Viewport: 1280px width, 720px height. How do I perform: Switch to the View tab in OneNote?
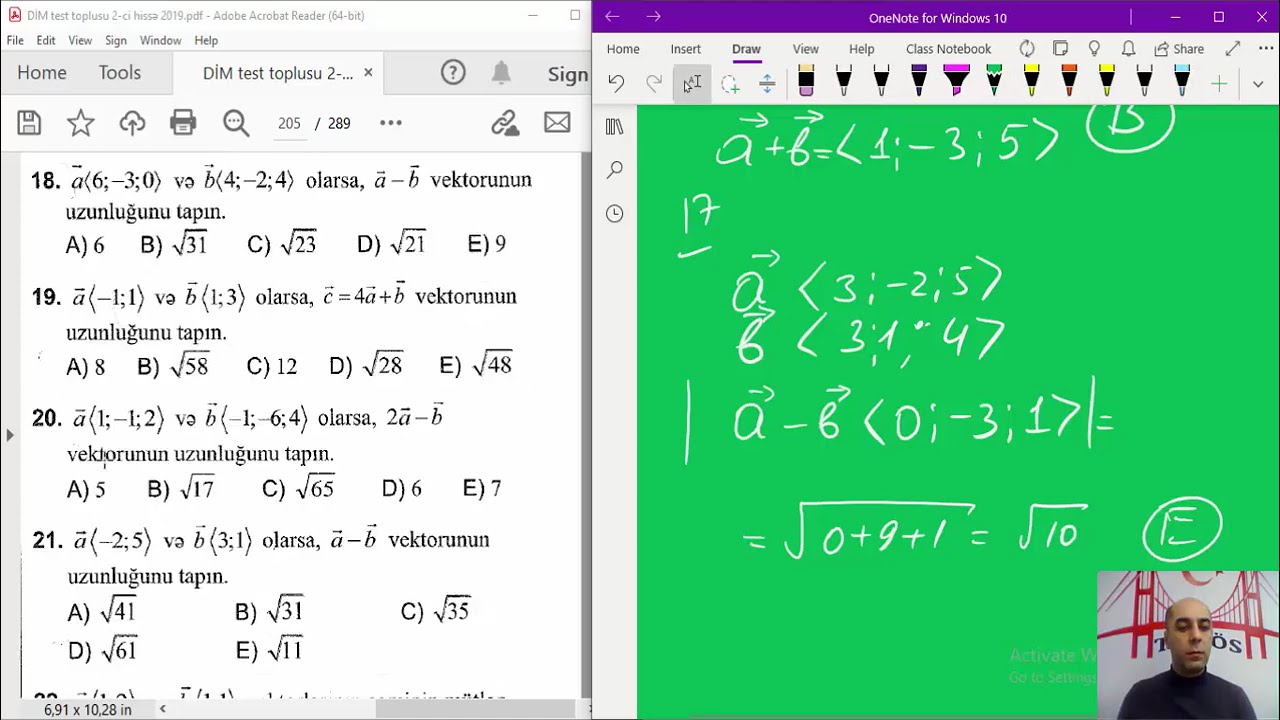805,49
